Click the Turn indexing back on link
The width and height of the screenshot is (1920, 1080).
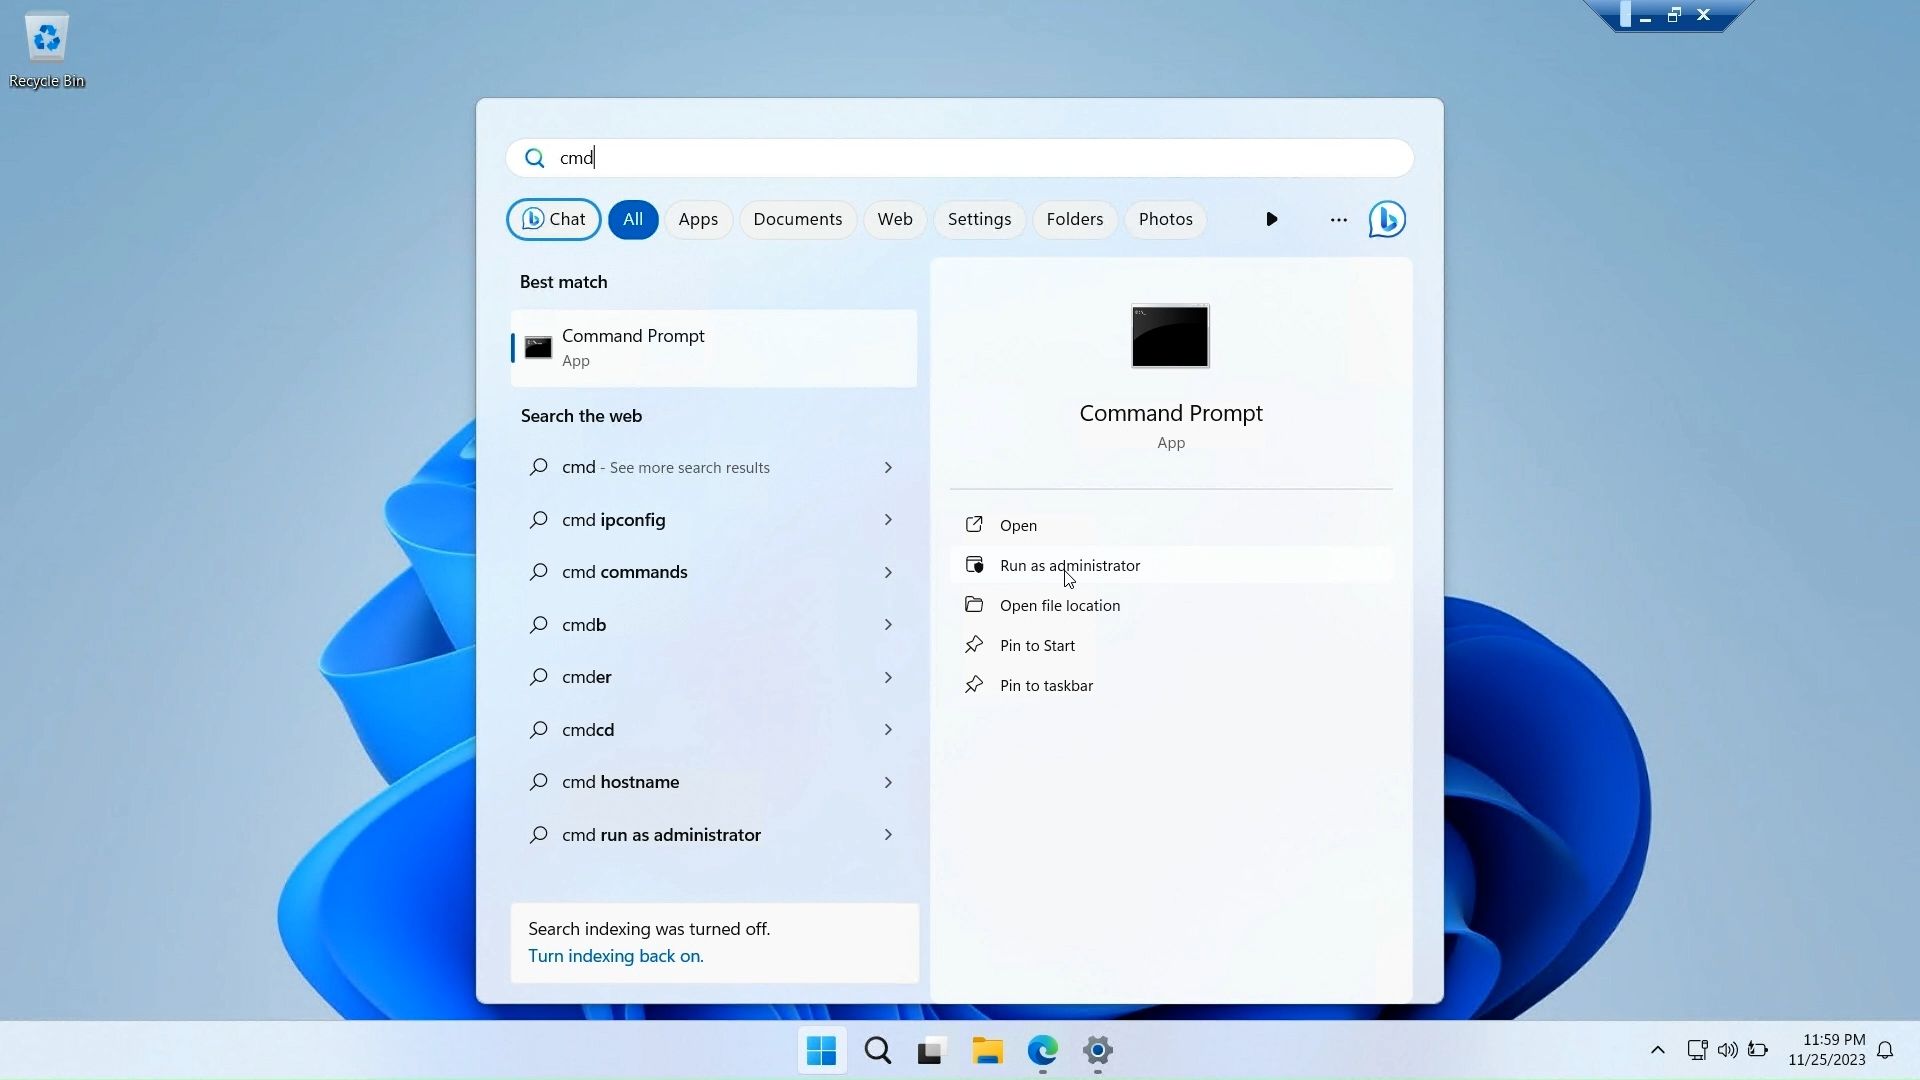pyautogui.click(x=615, y=956)
